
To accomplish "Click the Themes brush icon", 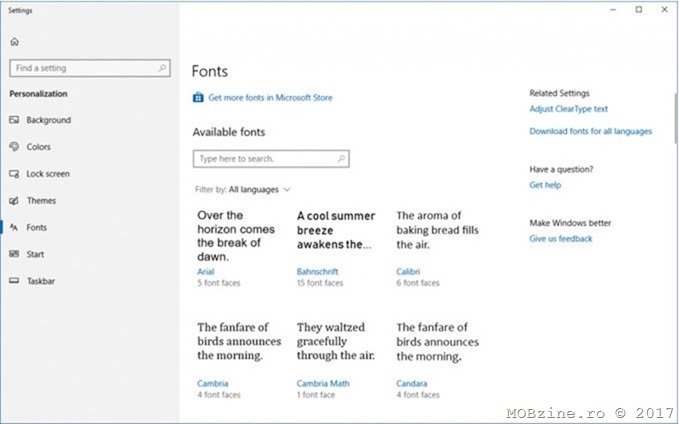I will coord(14,201).
